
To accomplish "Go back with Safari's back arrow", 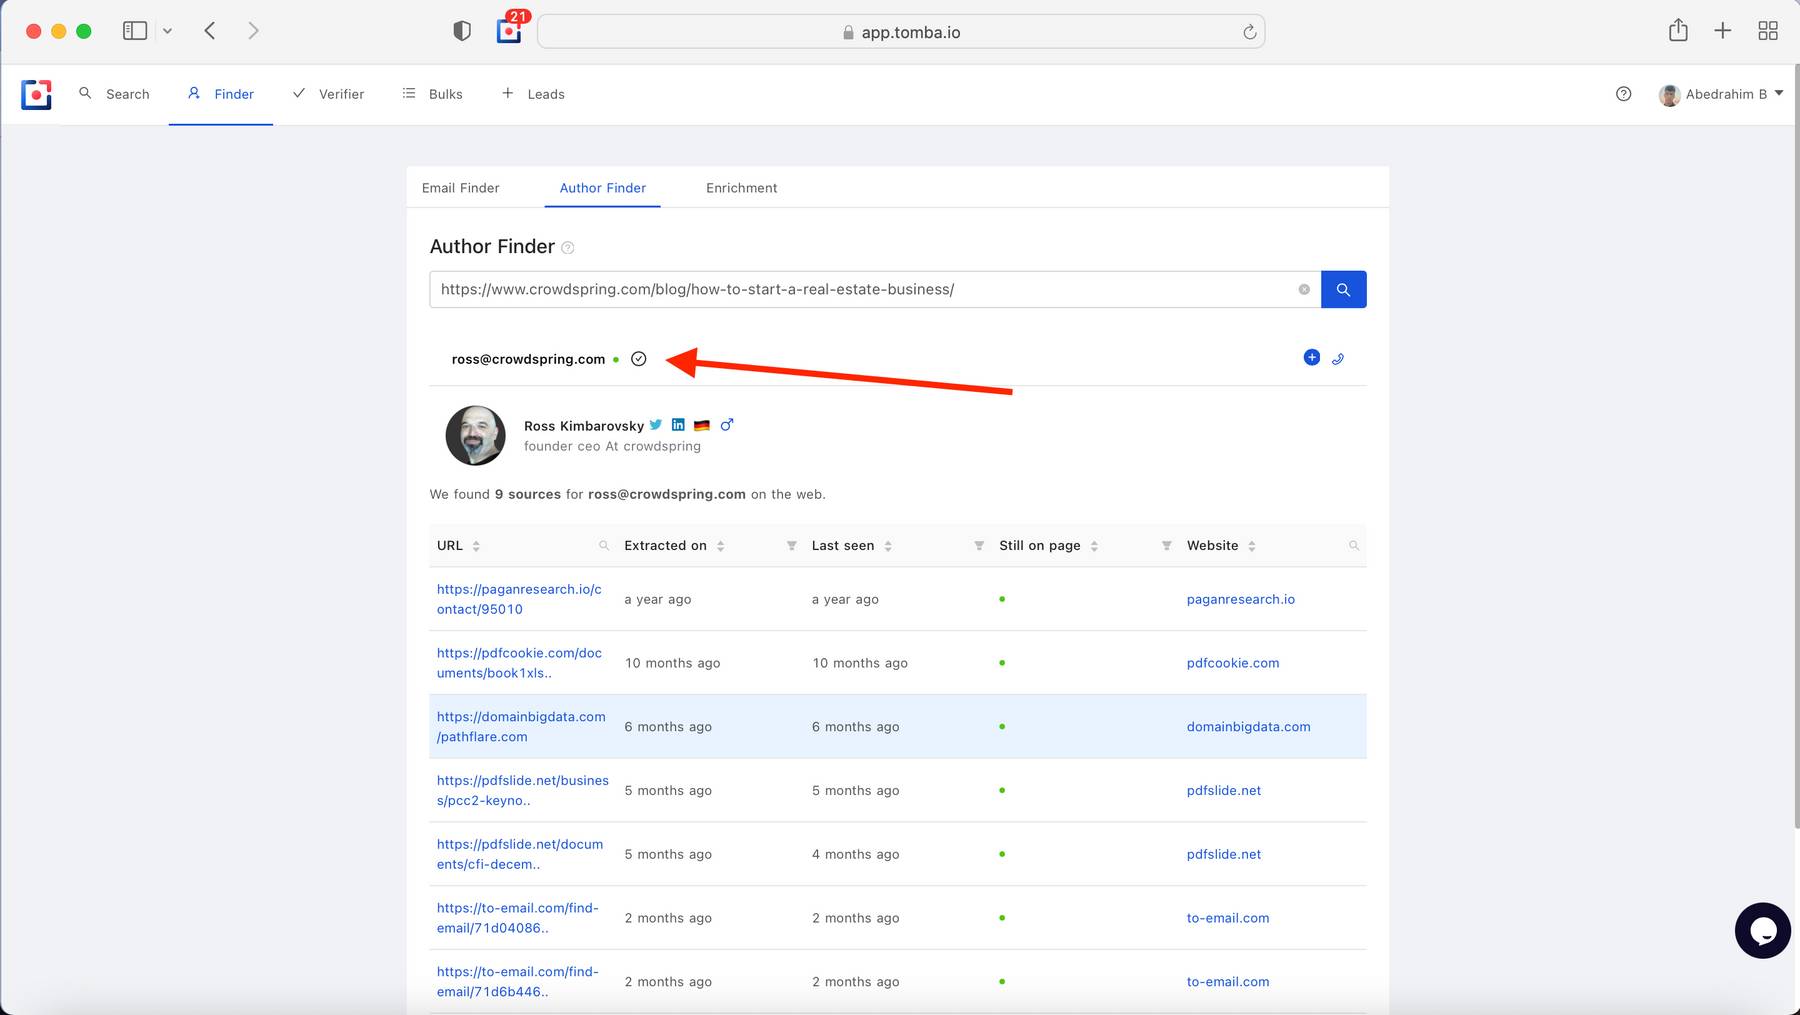I will coord(210,31).
